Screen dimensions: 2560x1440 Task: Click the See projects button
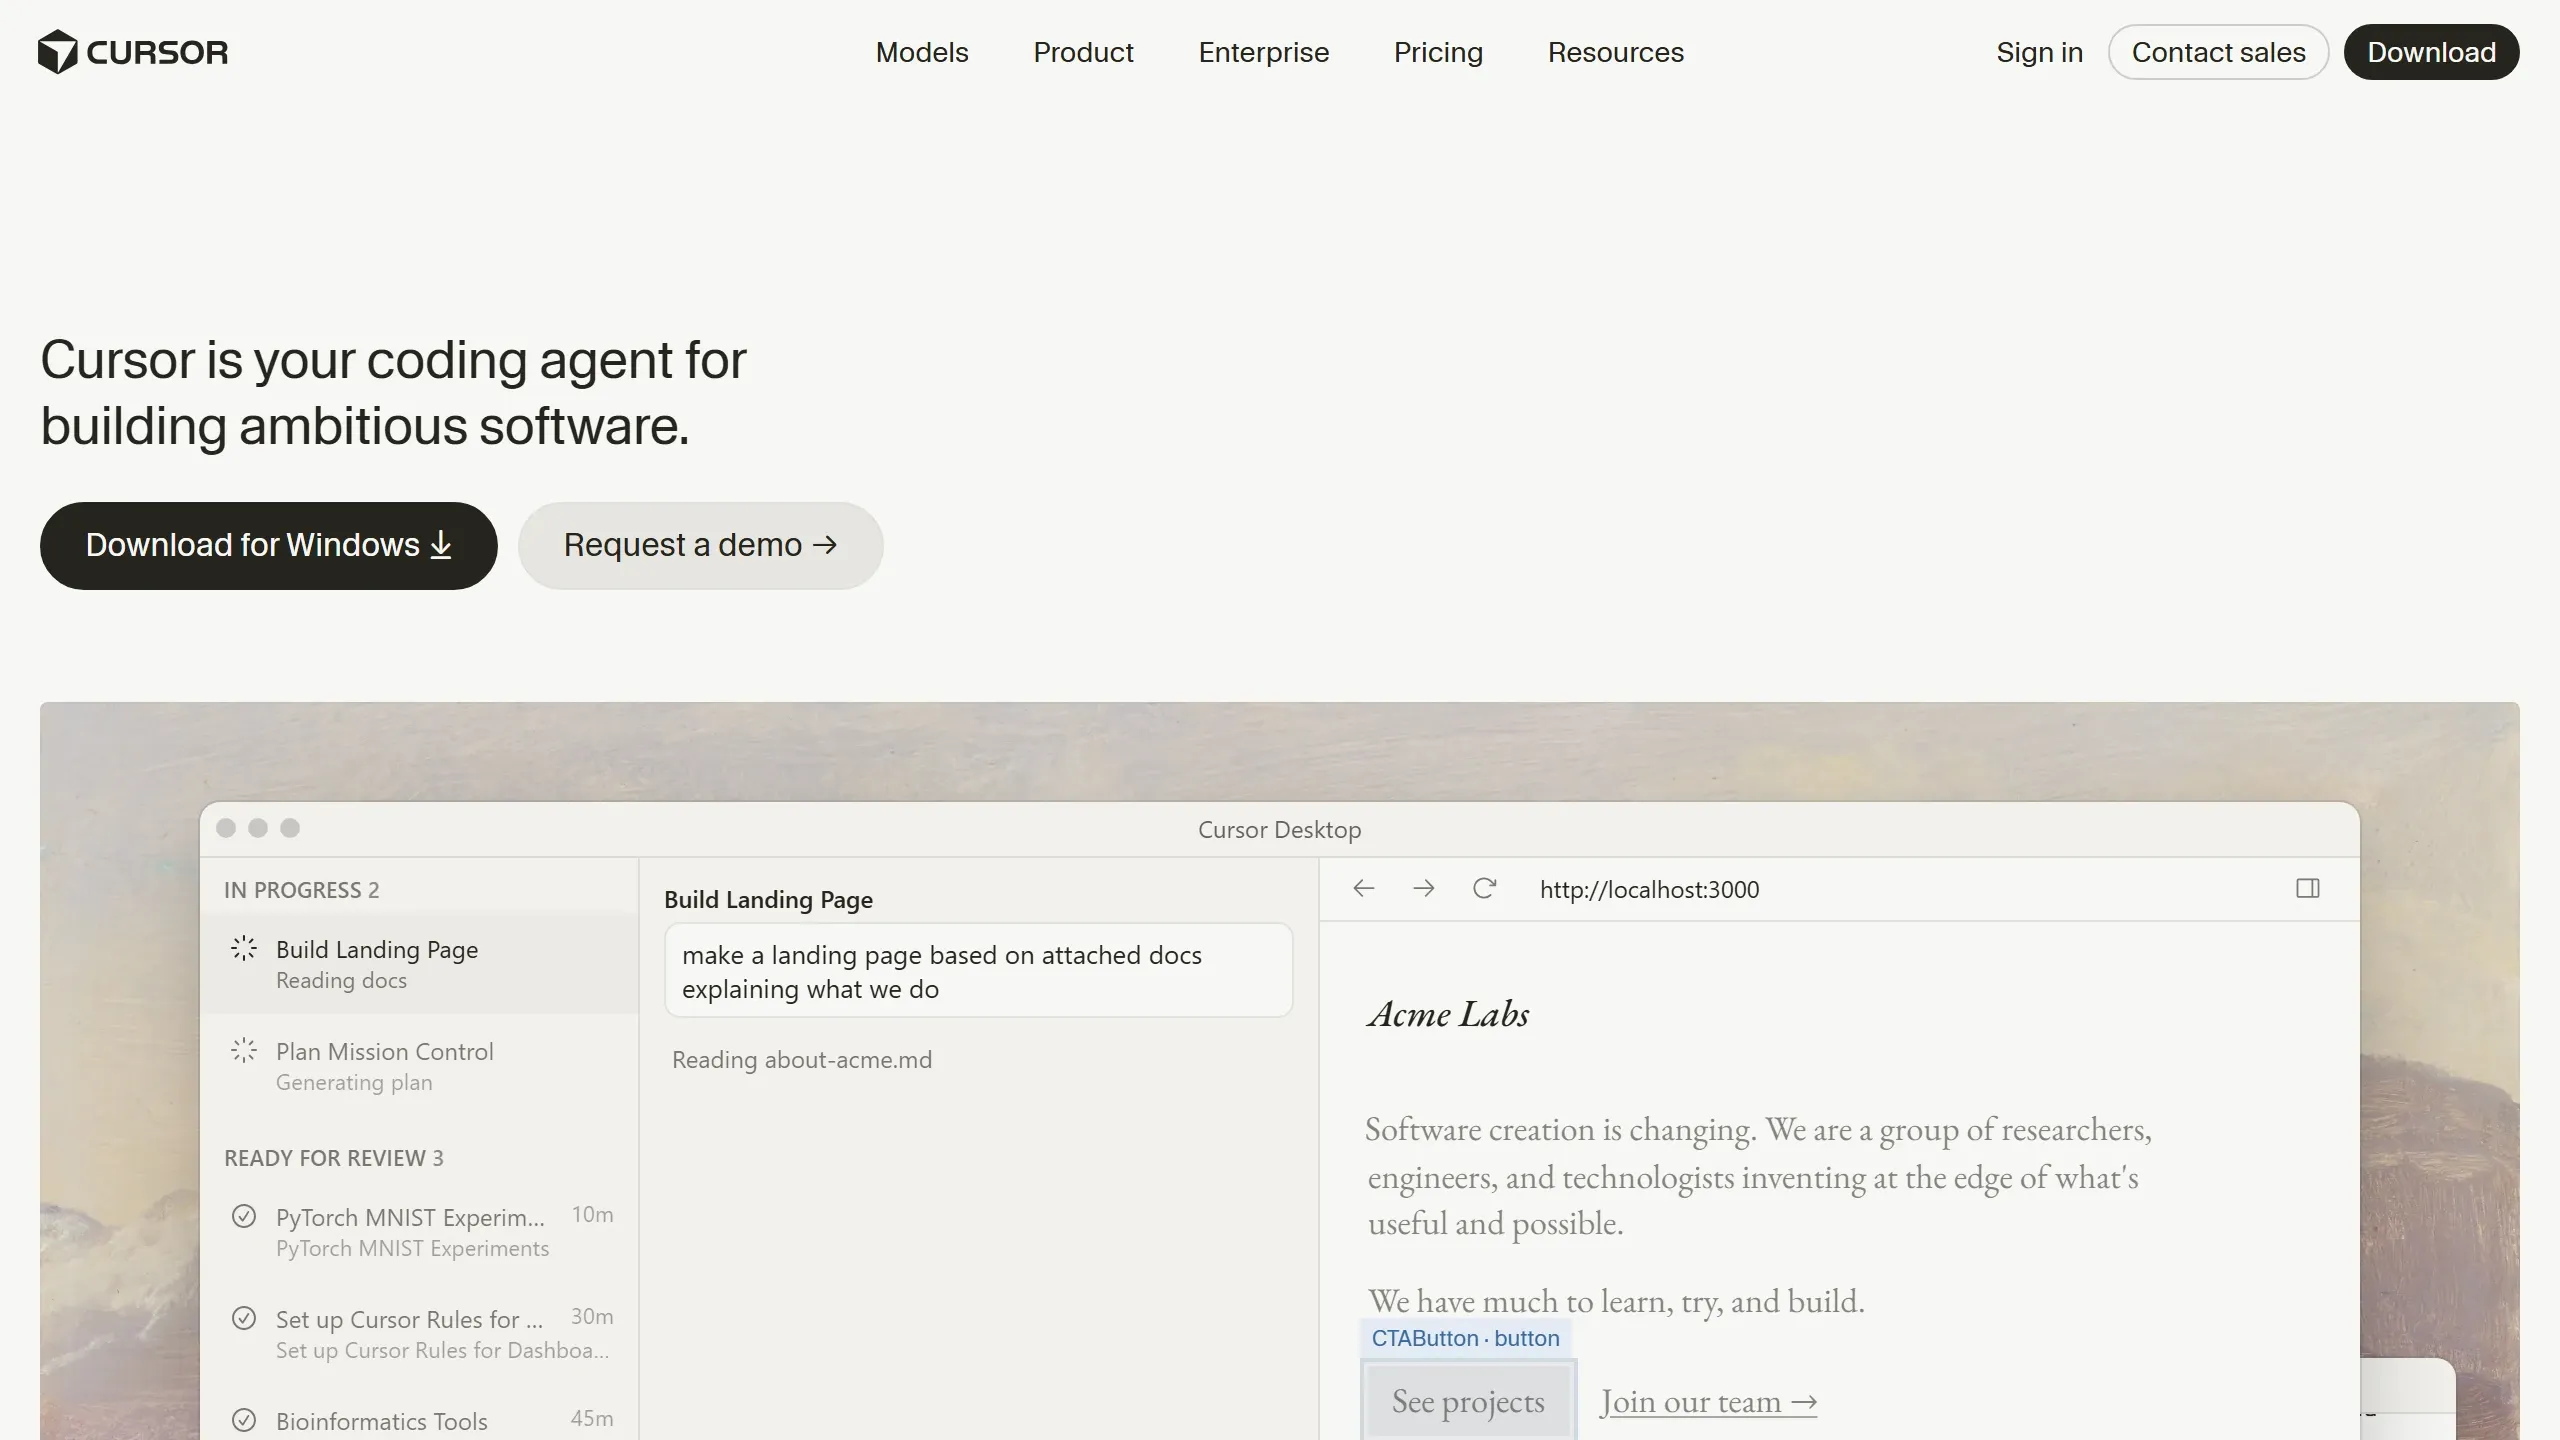click(x=1468, y=1401)
